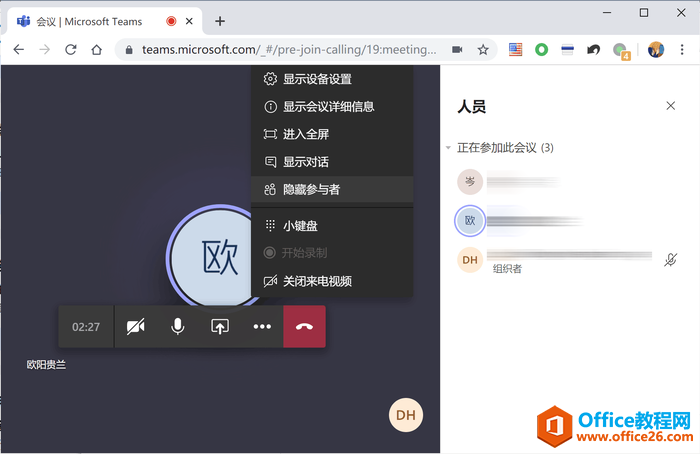This screenshot has width=700, height=454.
Task: Click the browser forward arrow
Action: click(x=45, y=50)
